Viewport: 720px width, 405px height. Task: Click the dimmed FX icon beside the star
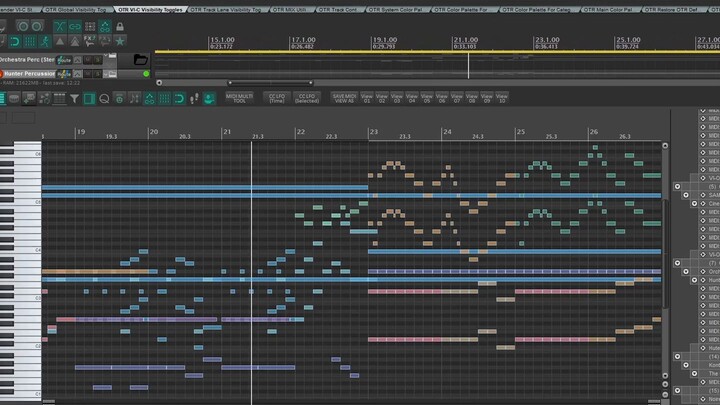pyautogui.click(x=105, y=41)
